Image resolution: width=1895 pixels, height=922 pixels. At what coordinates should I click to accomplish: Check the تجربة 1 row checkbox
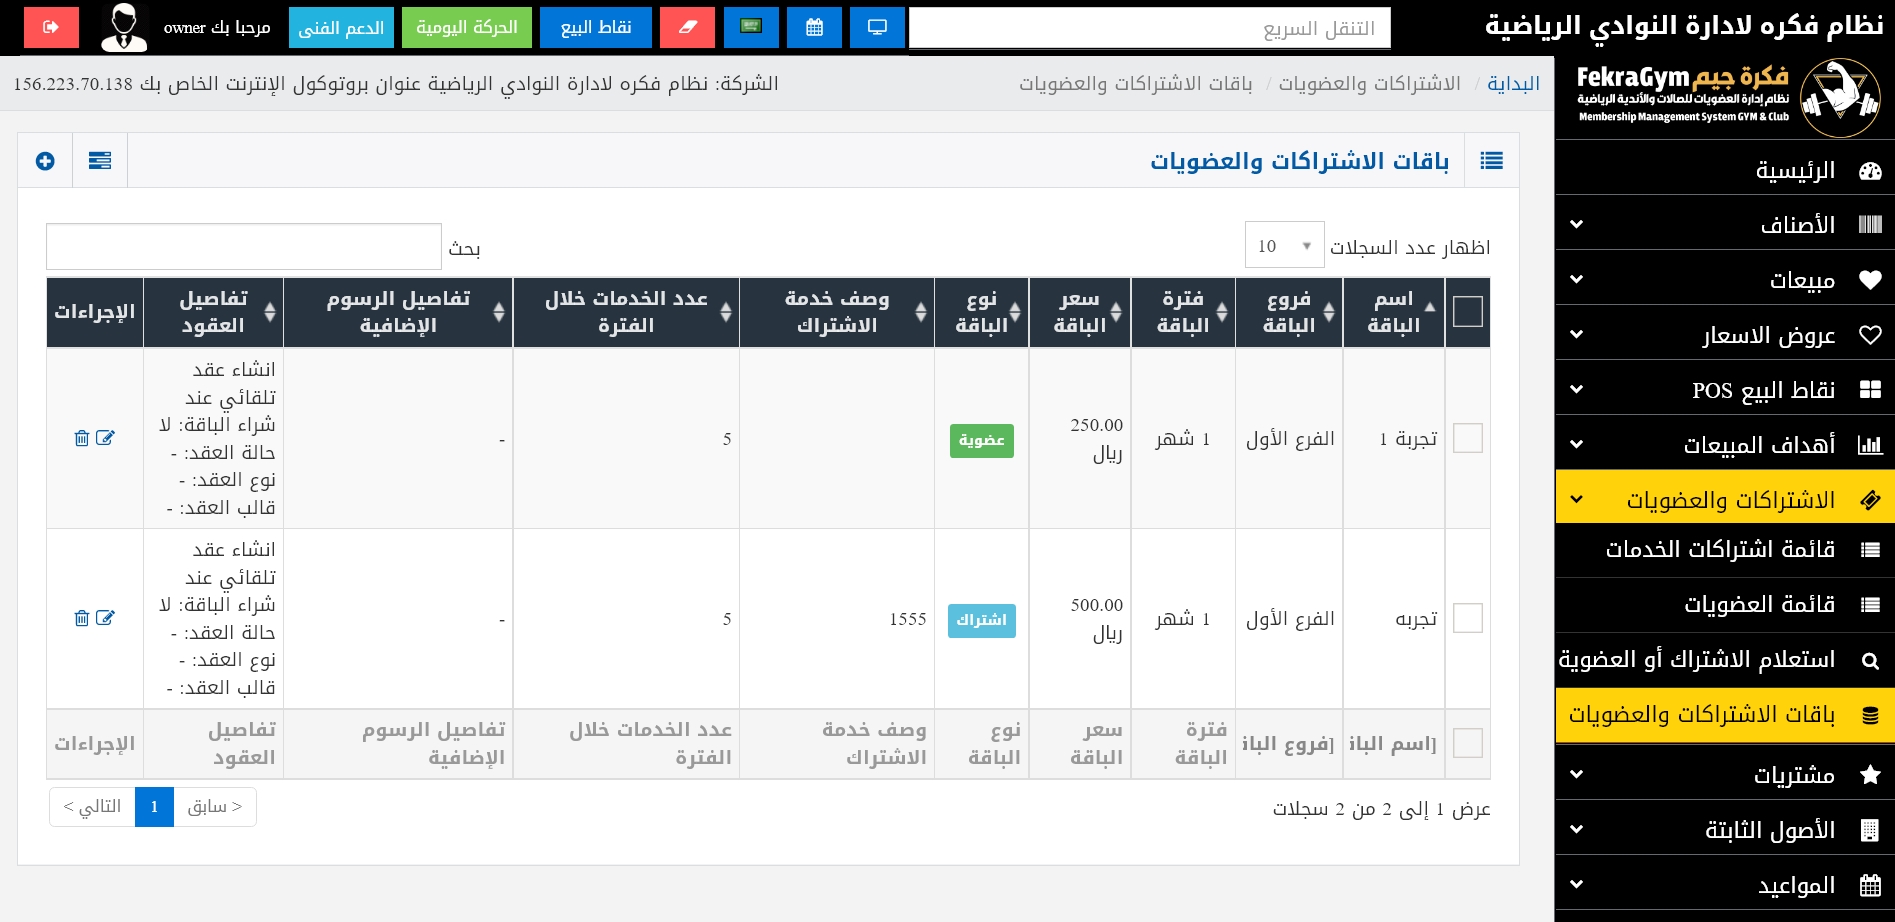(x=1467, y=438)
